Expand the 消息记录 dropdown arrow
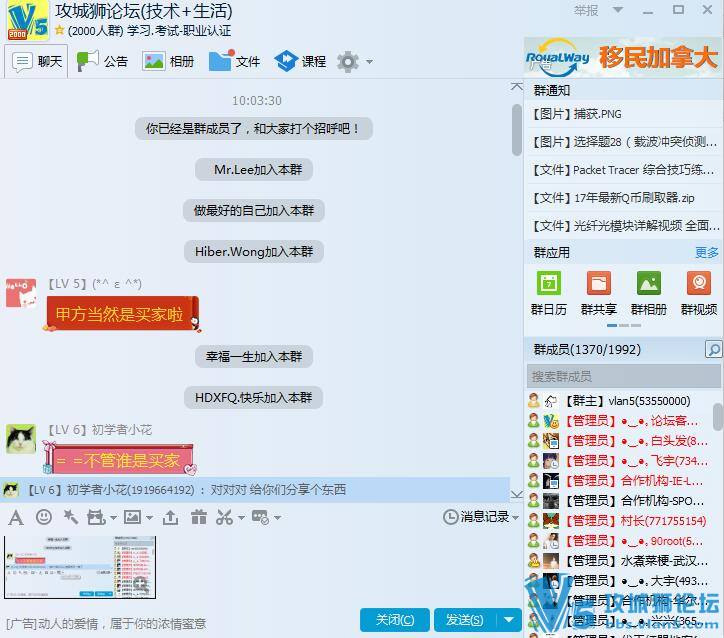The height and width of the screenshot is (638, 724). 515,518
